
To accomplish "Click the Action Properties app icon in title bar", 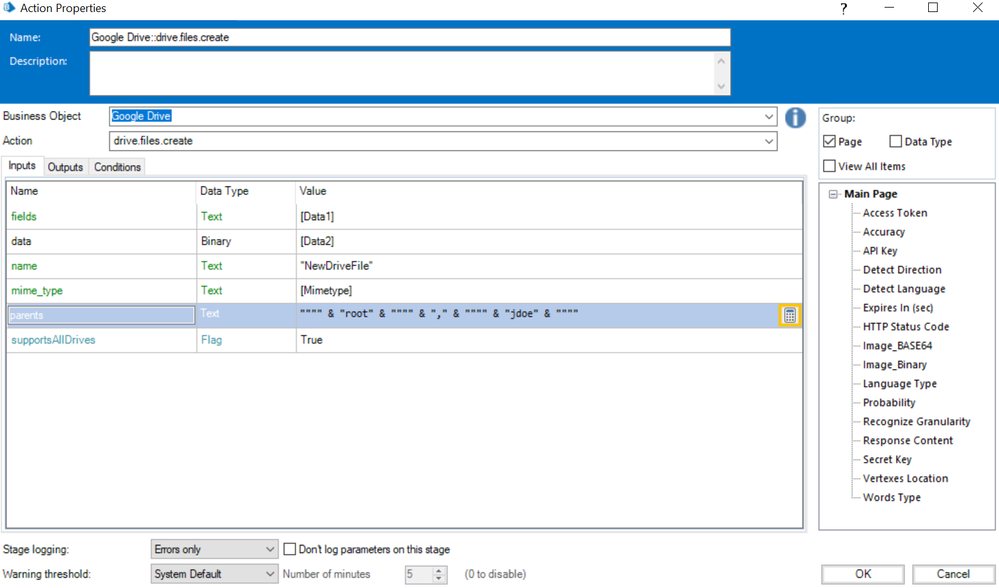I will click(x=9, y=9).
